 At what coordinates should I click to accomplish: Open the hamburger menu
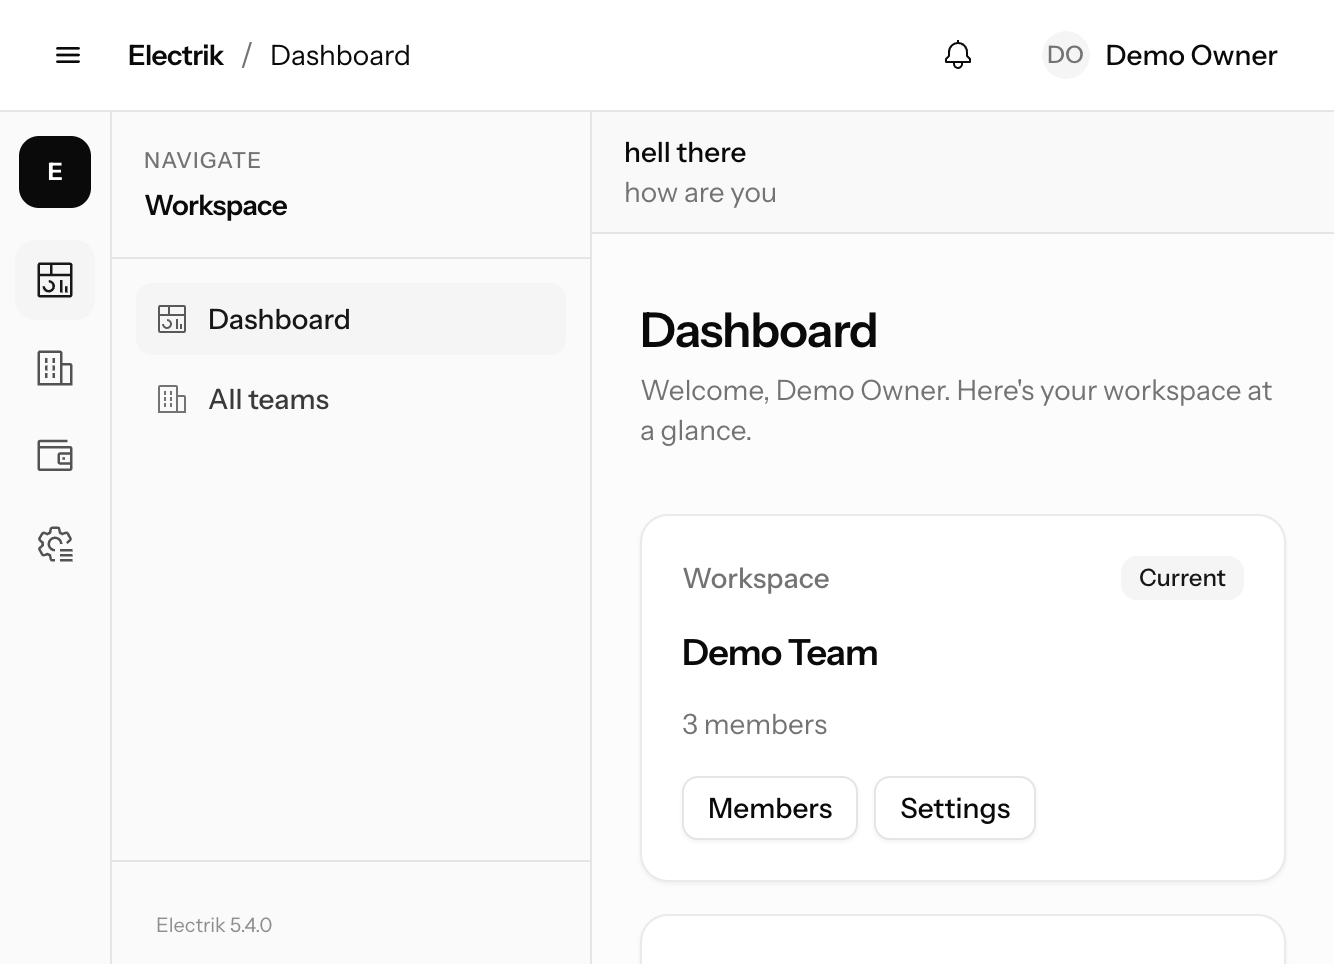68,55
